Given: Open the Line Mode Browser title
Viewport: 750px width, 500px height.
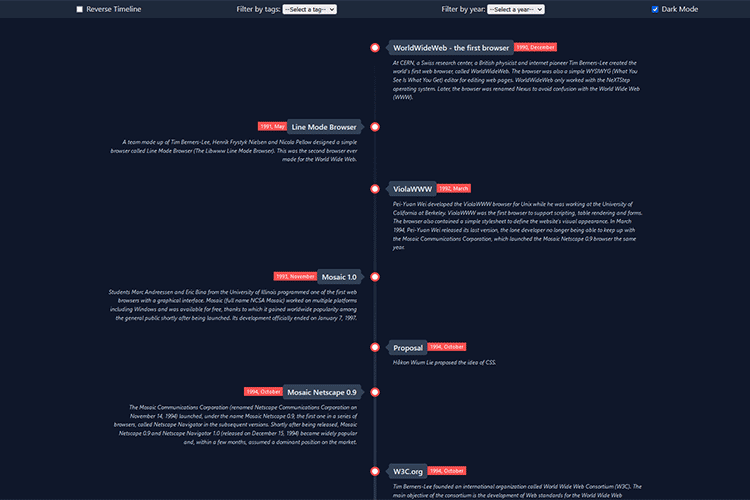Looking at the screenshot, I should [324, 127].
